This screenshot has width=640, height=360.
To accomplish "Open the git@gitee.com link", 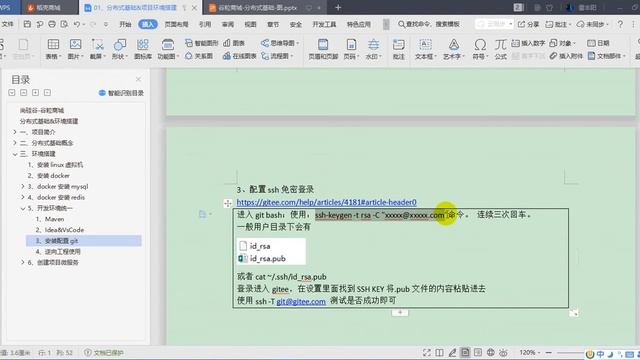I will [x=301, y=301].
